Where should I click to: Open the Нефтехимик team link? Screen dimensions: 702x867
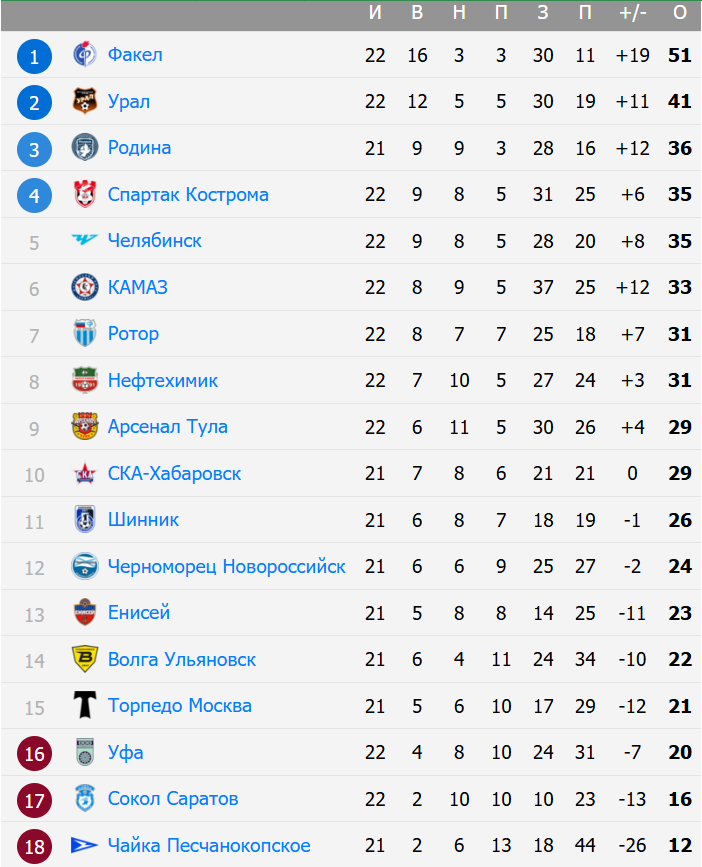click(162, 380)
